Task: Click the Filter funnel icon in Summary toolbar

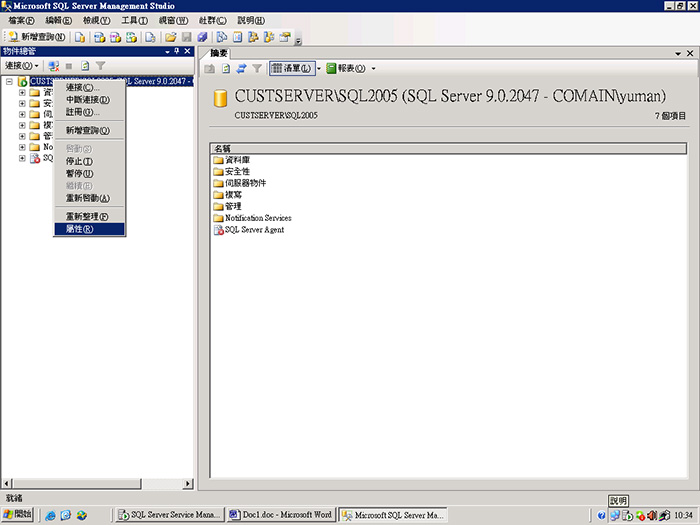Action: (257, 68)
